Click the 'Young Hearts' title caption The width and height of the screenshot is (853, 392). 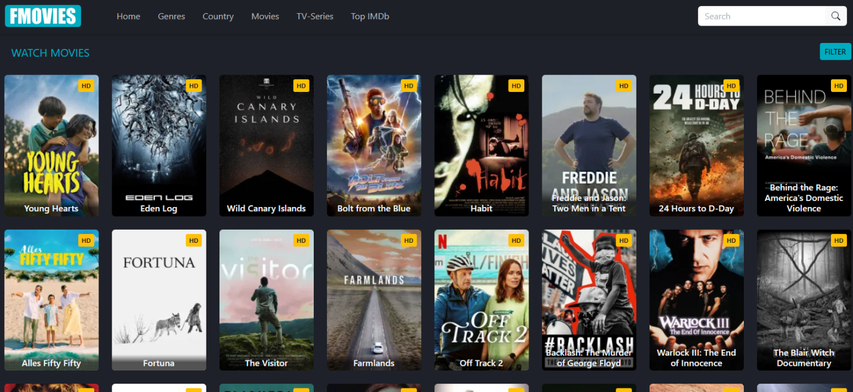coord(51,209)
